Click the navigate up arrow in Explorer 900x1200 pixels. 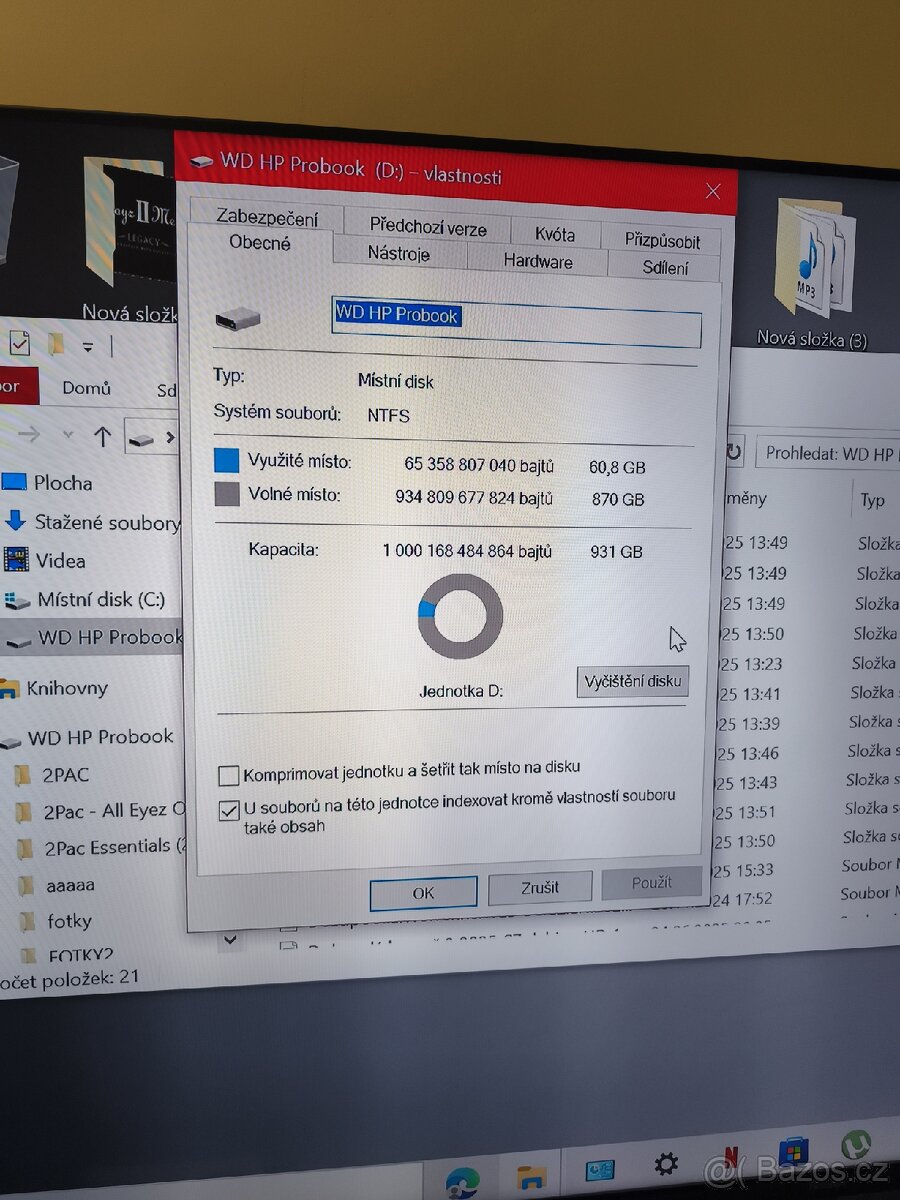[103, 434]
